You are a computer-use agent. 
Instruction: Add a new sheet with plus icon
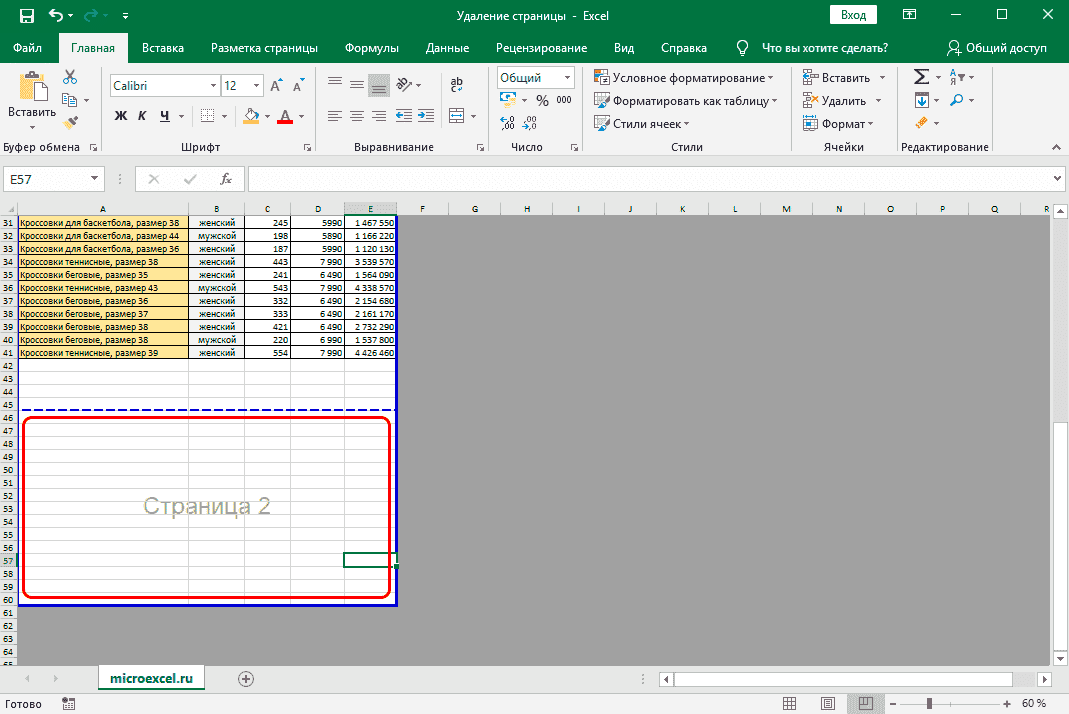pyautogui.click(x=246, y=678)
